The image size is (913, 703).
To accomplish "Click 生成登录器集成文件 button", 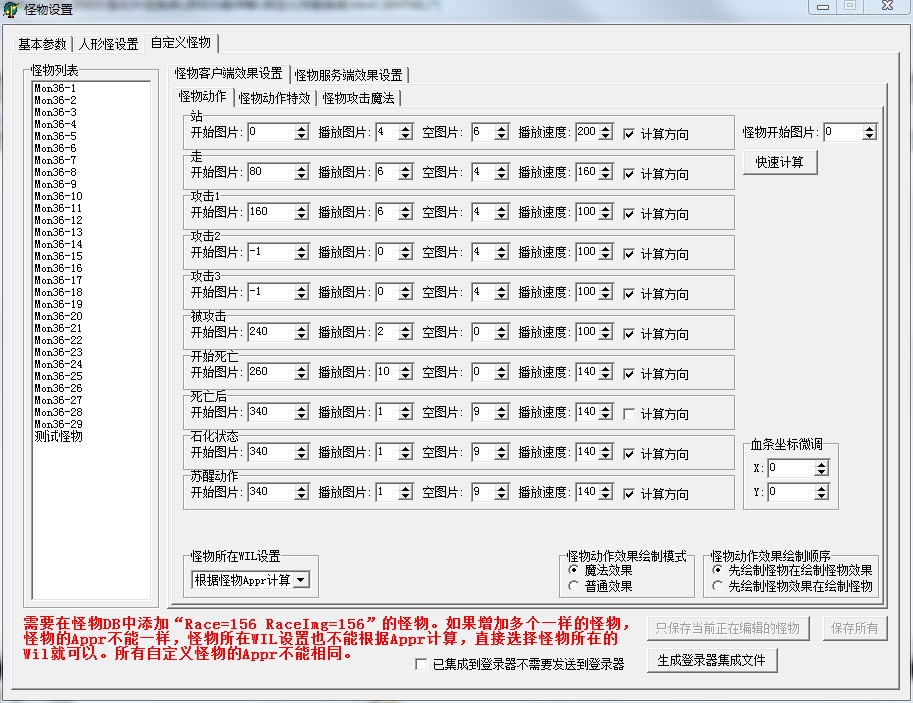I will point(711,660).
